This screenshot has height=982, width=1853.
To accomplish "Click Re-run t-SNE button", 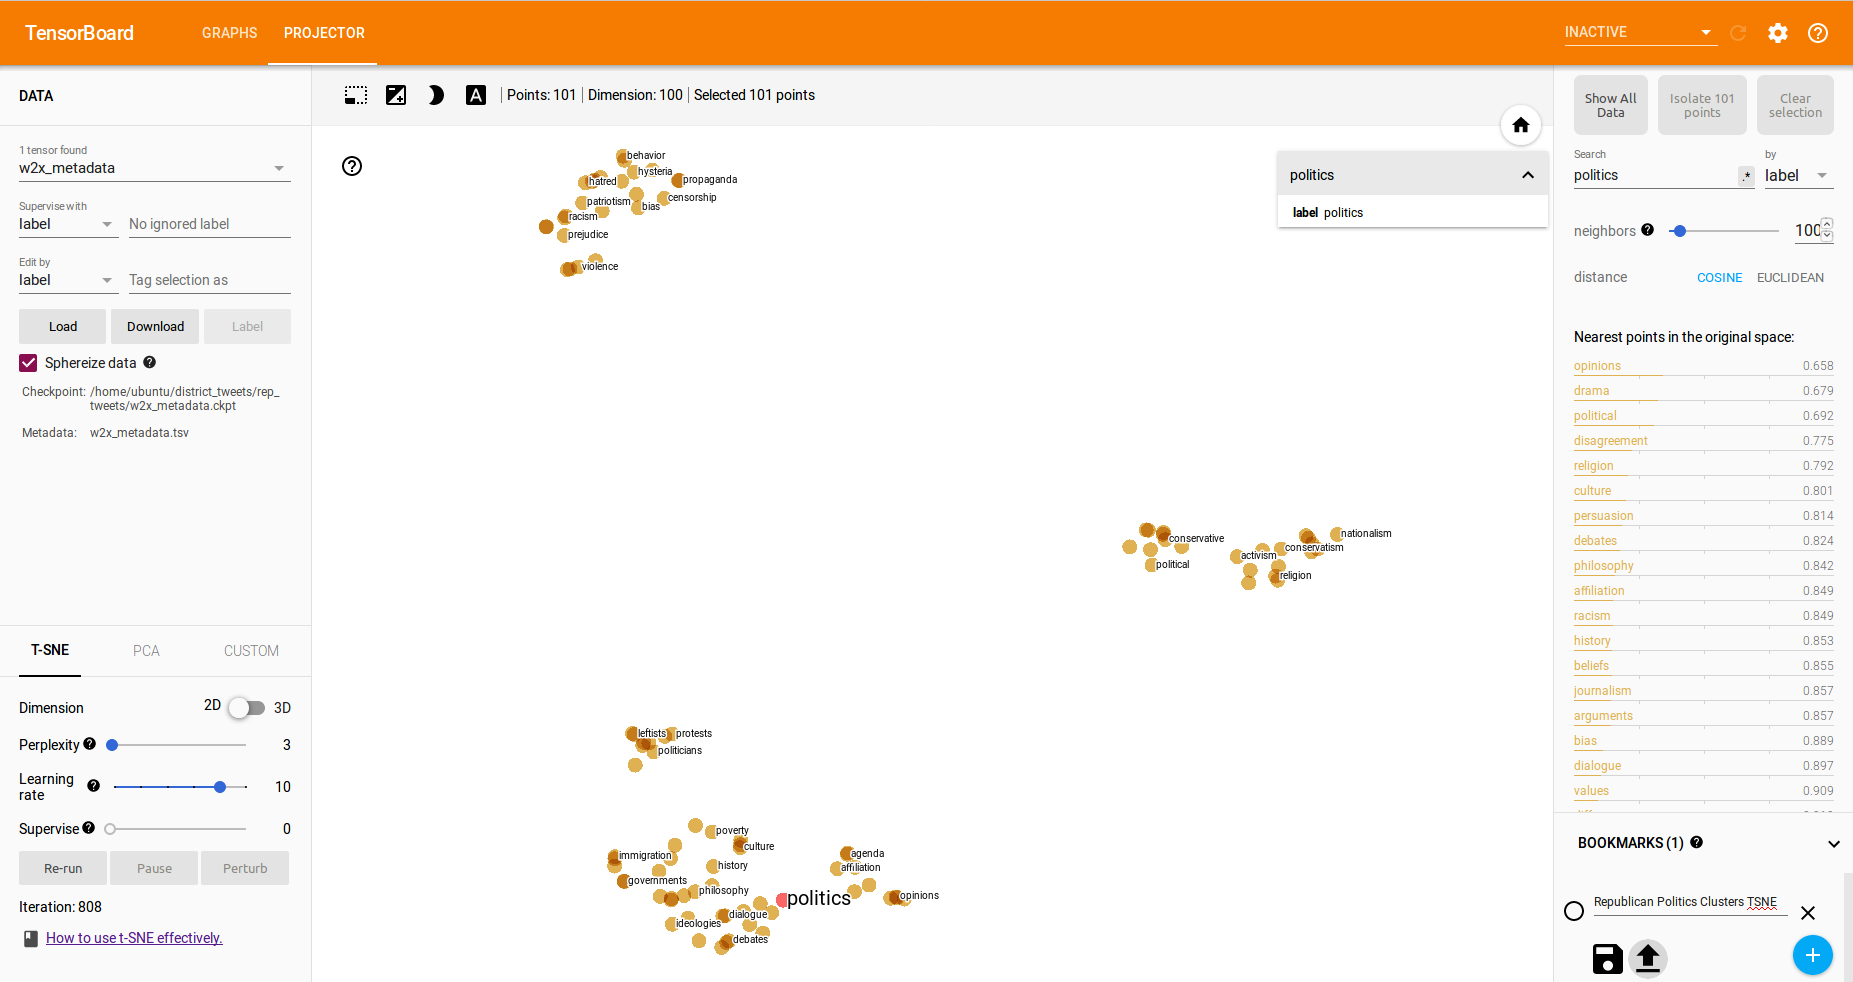I will tap(63, 868).
